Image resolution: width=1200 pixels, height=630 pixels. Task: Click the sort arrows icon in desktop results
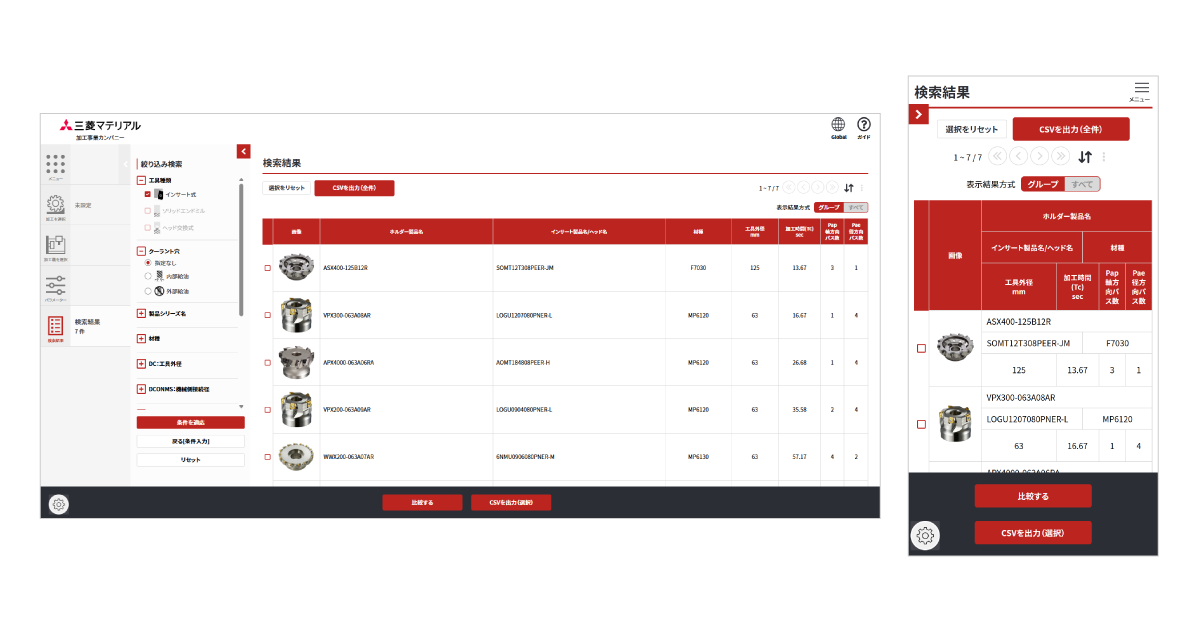click(x=848, y=187)
